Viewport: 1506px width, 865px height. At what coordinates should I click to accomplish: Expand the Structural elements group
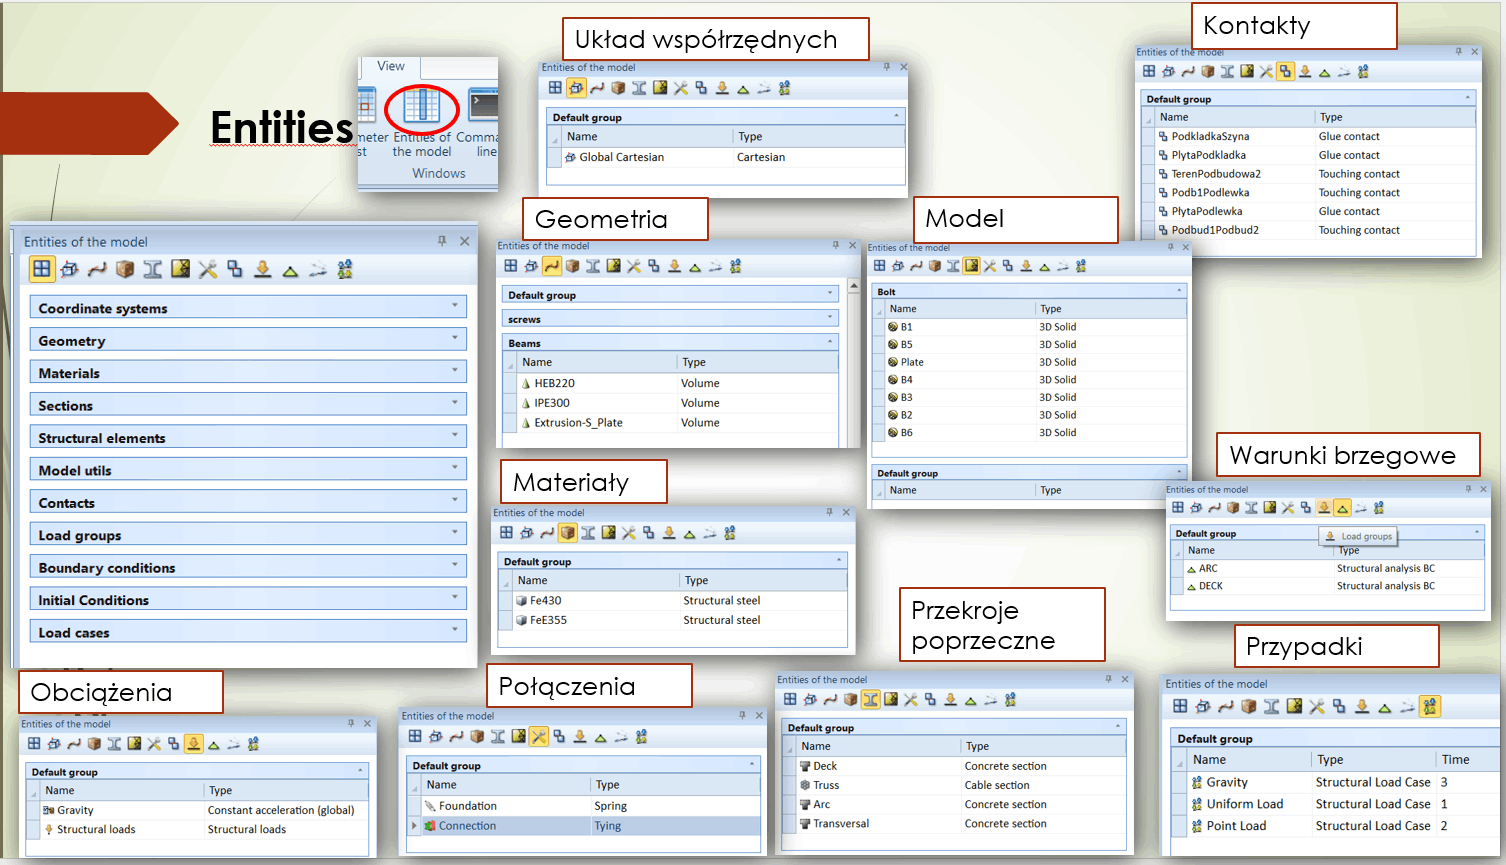[454, 437]
